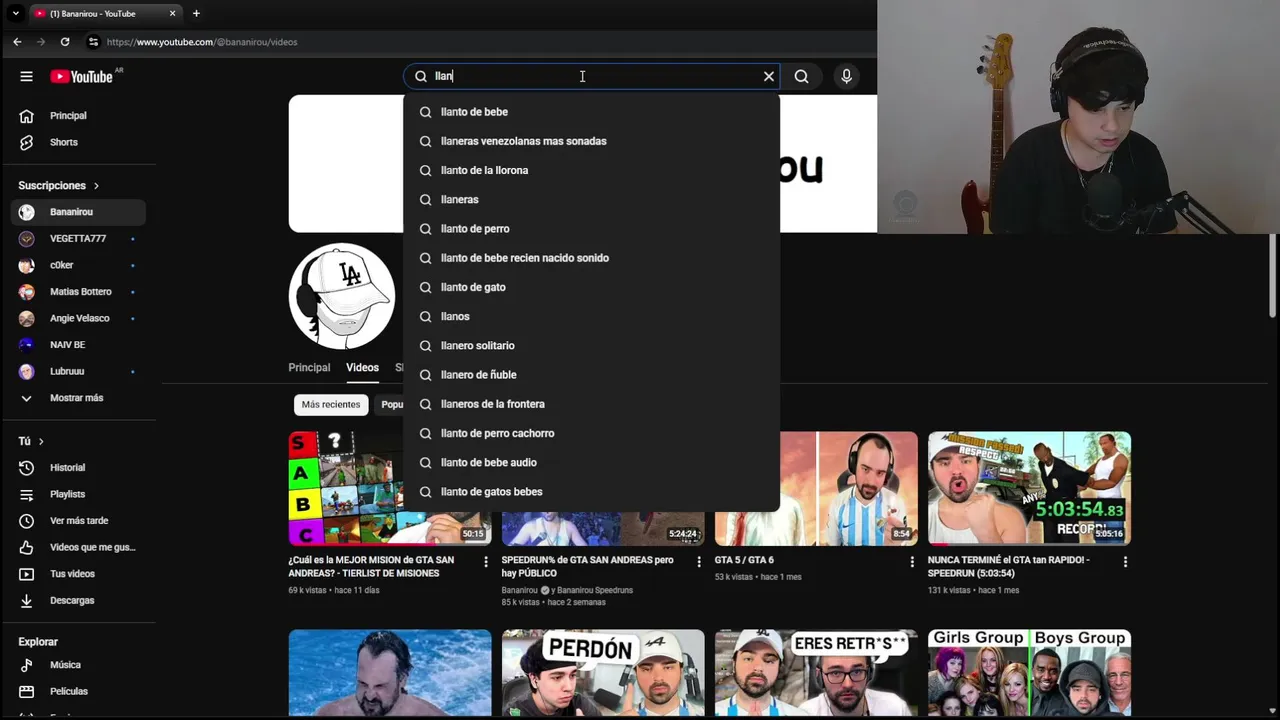Select suggestion 'llanto de gato'

point(591,287)
